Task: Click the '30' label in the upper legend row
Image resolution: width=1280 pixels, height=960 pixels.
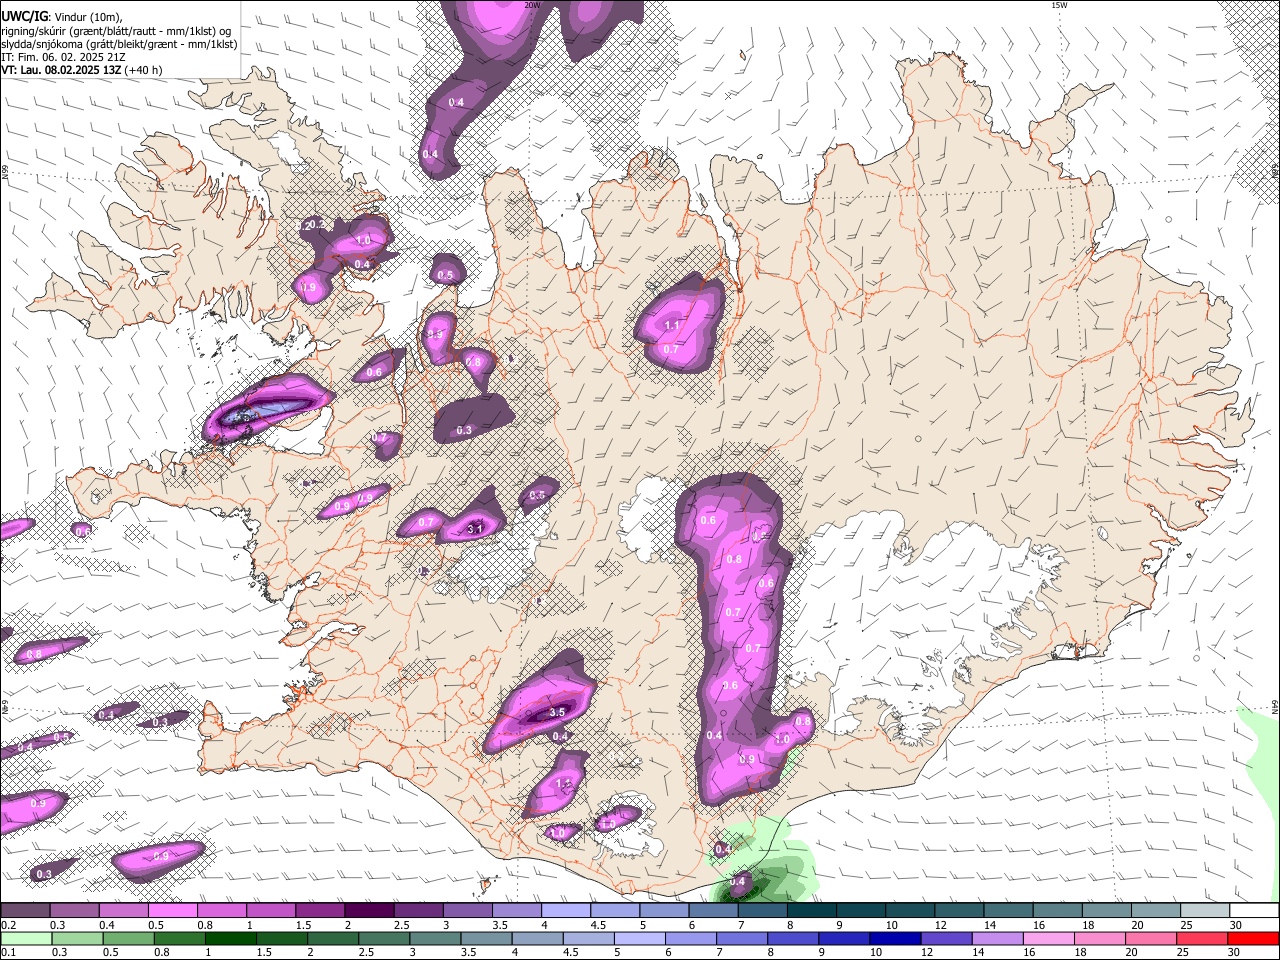Action: pyautogui.click(x=1236, y=925)
